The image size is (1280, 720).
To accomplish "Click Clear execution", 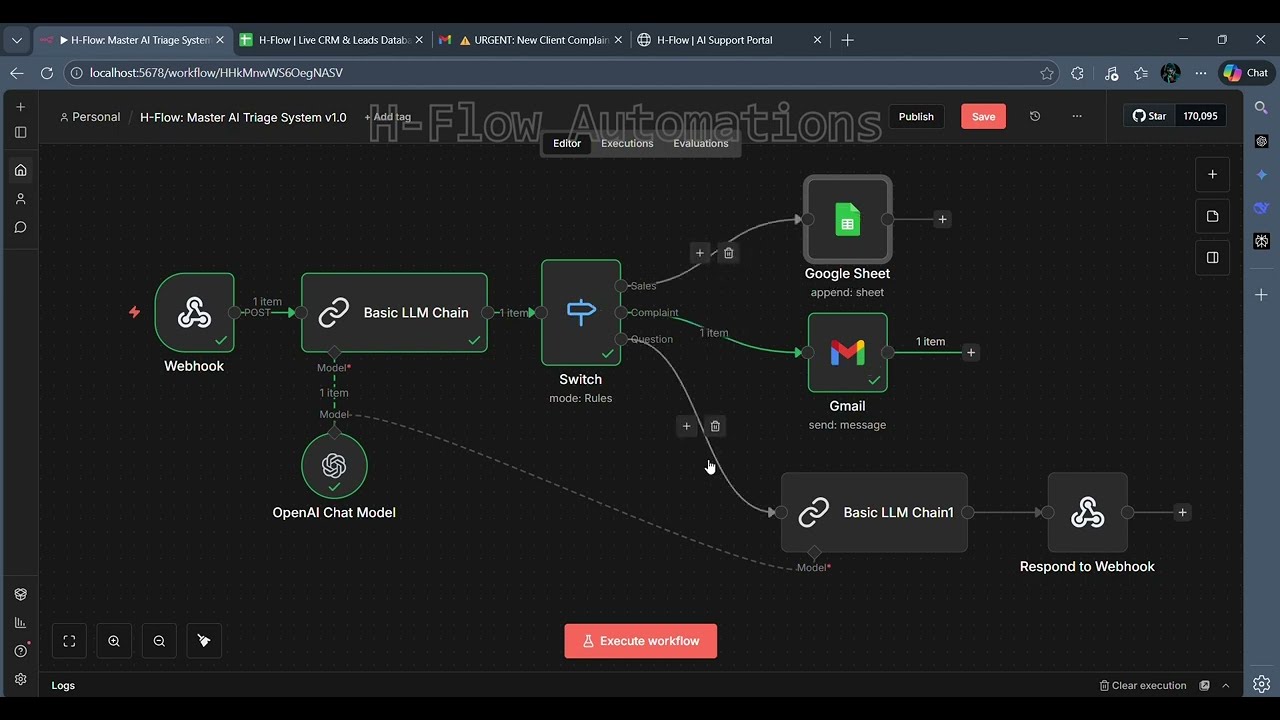I will [1143, 685].
